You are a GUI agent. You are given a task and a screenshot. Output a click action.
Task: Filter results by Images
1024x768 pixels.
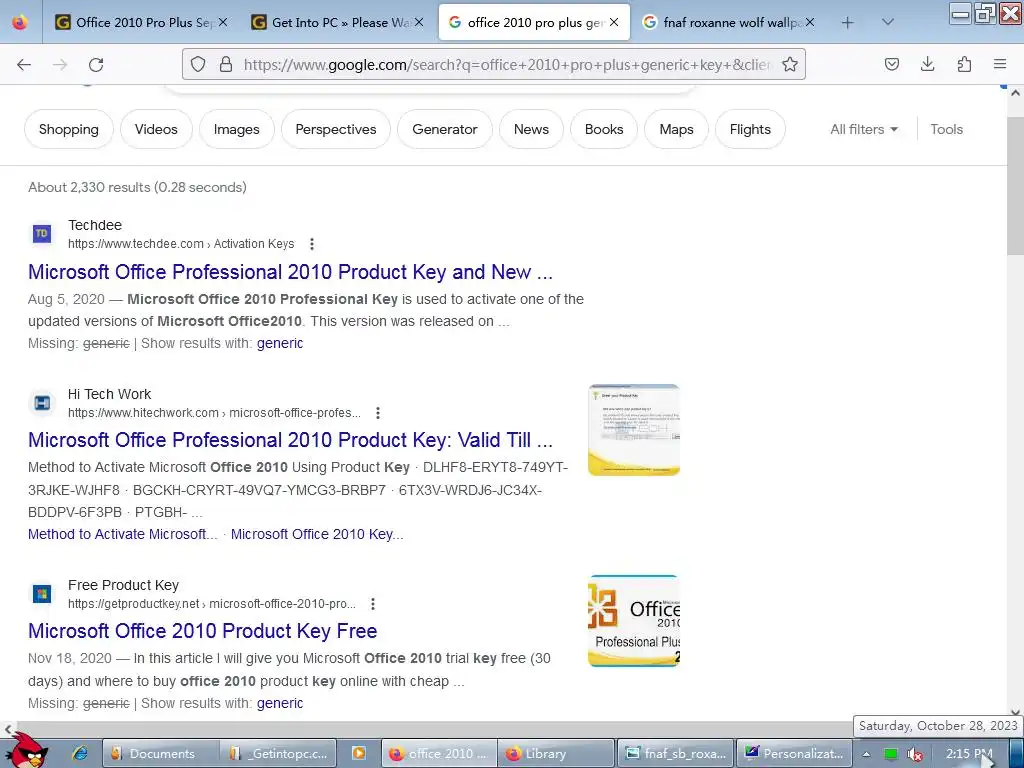point(236,129)
